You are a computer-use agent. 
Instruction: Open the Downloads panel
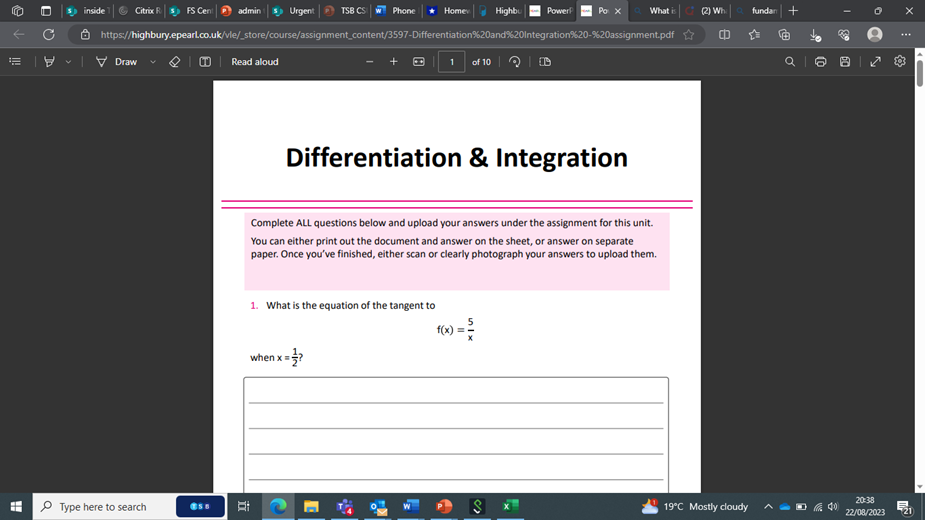[815, 35]
